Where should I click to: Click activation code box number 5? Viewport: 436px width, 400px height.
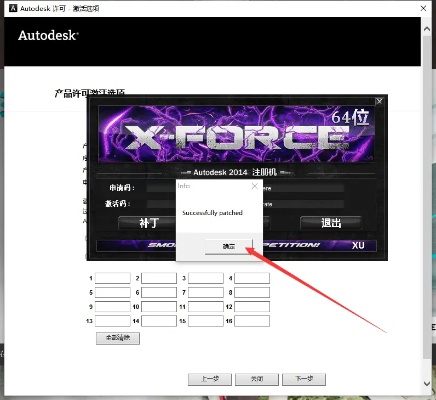(113, 292)
